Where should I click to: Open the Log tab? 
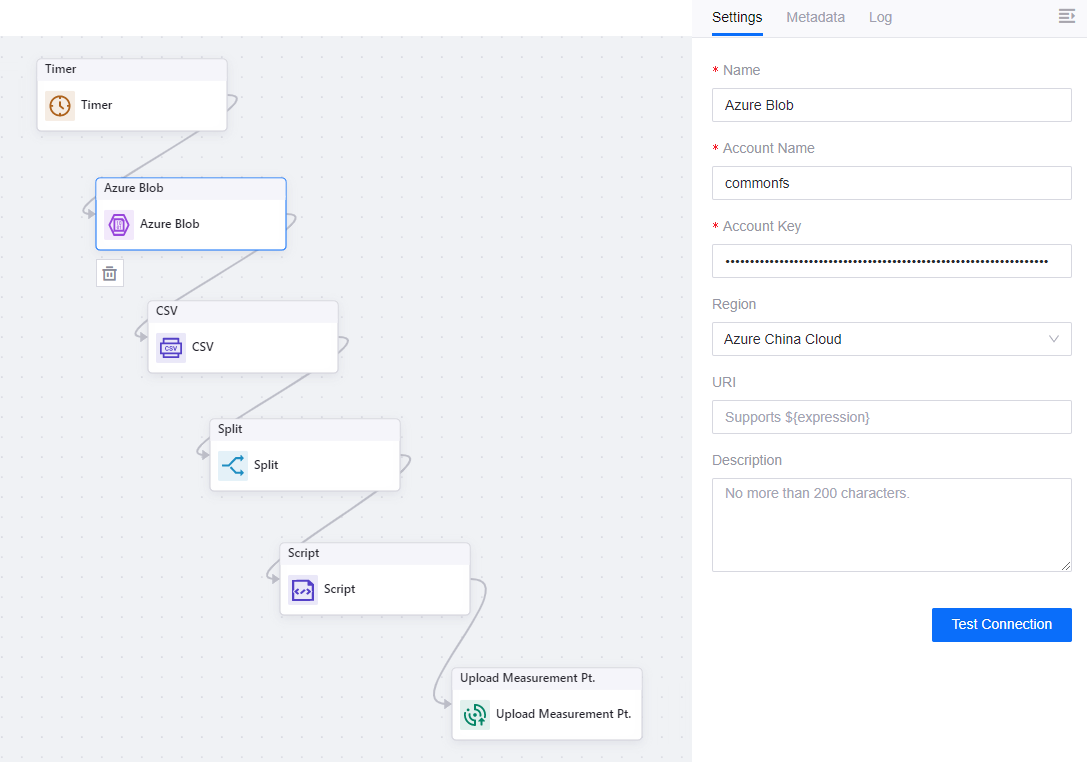tap(880, 17)
